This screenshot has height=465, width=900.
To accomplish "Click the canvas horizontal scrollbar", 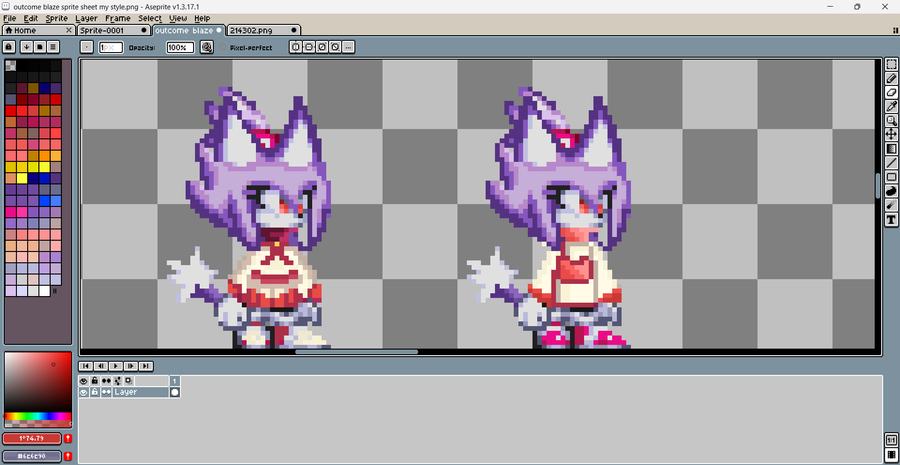I will tap(356, 352).
